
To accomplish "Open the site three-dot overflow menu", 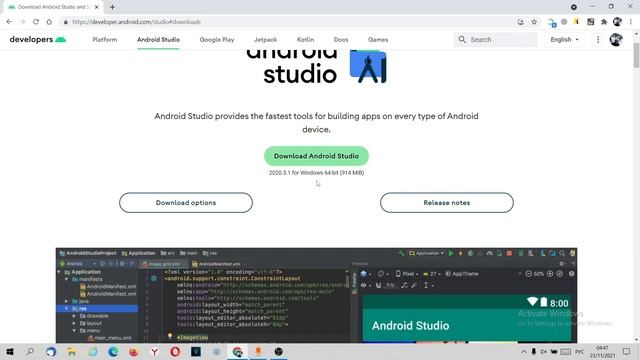I will coord(598,40).
